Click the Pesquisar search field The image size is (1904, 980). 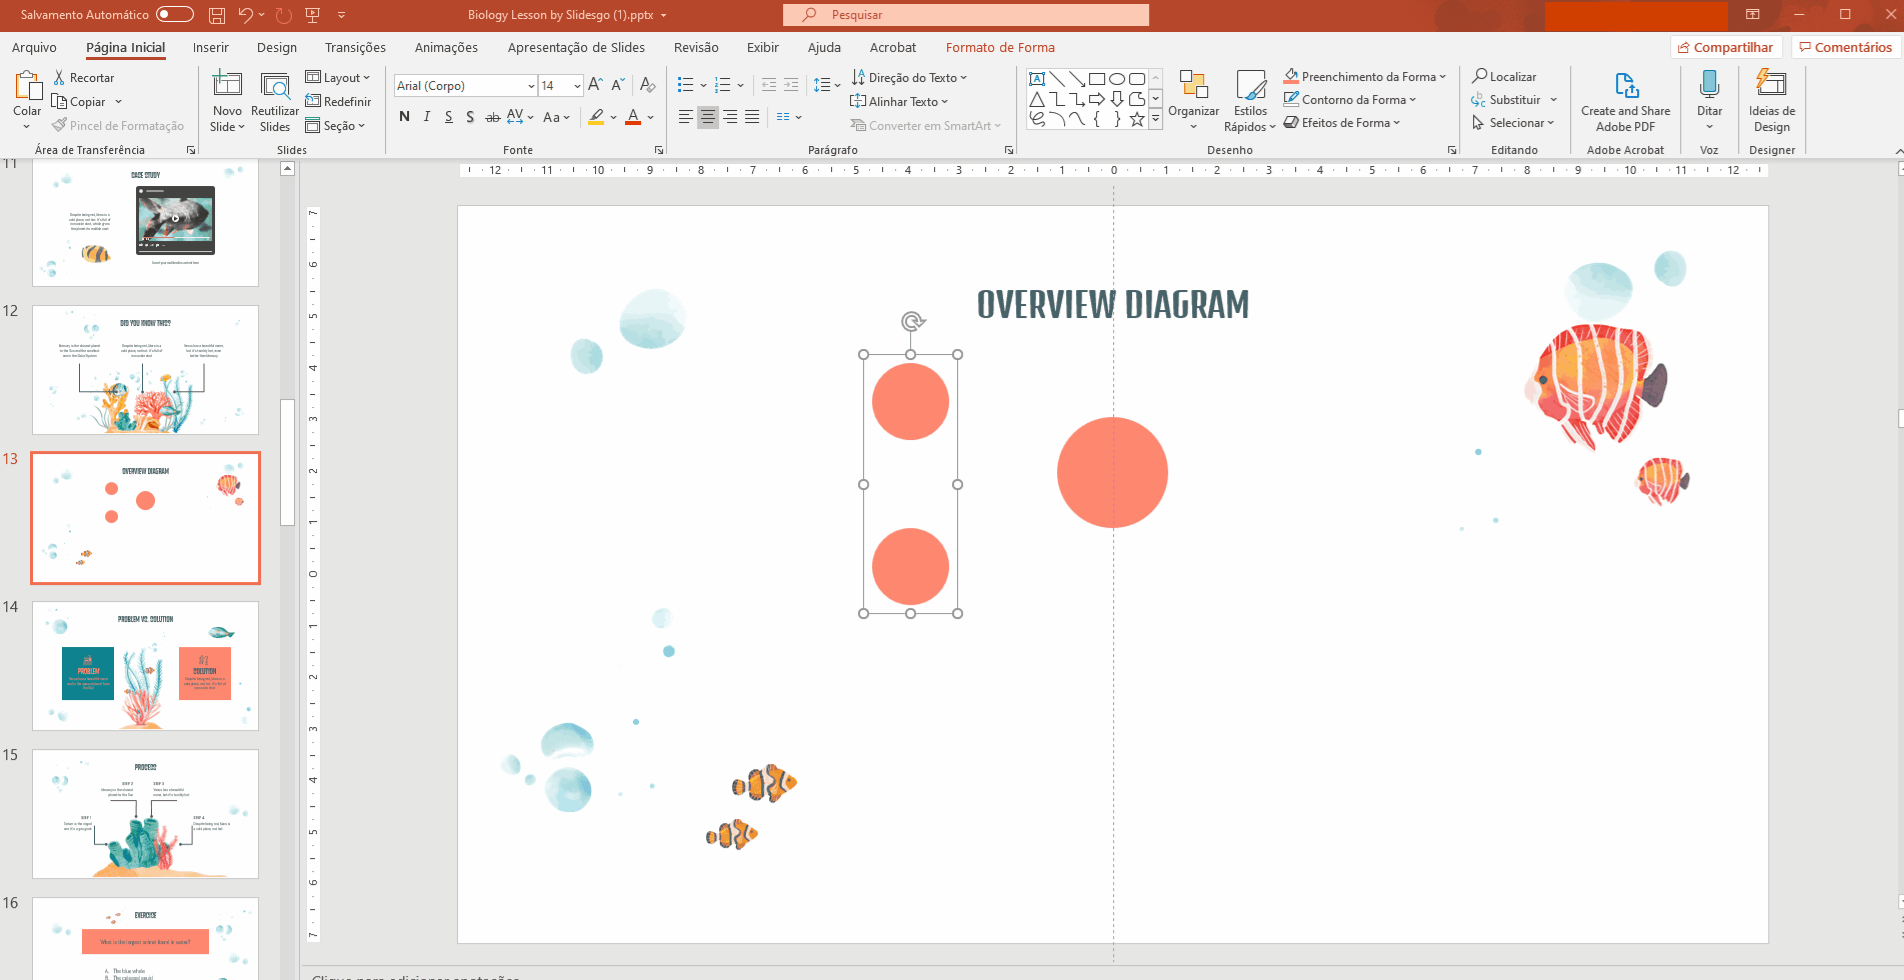pos(966,15)
